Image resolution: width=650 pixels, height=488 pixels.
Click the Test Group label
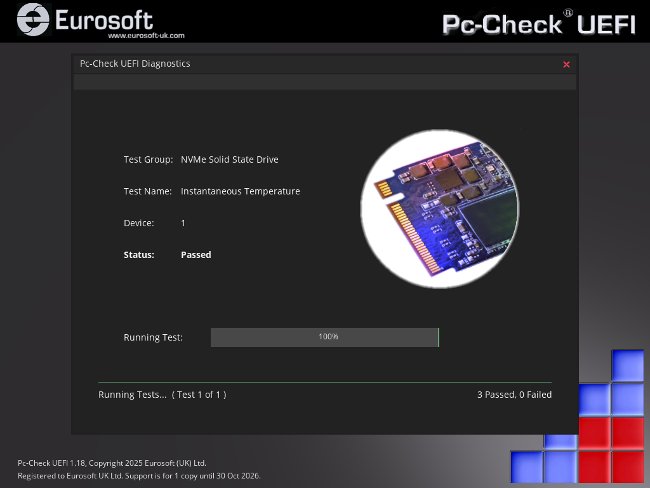tap(148, 159)
